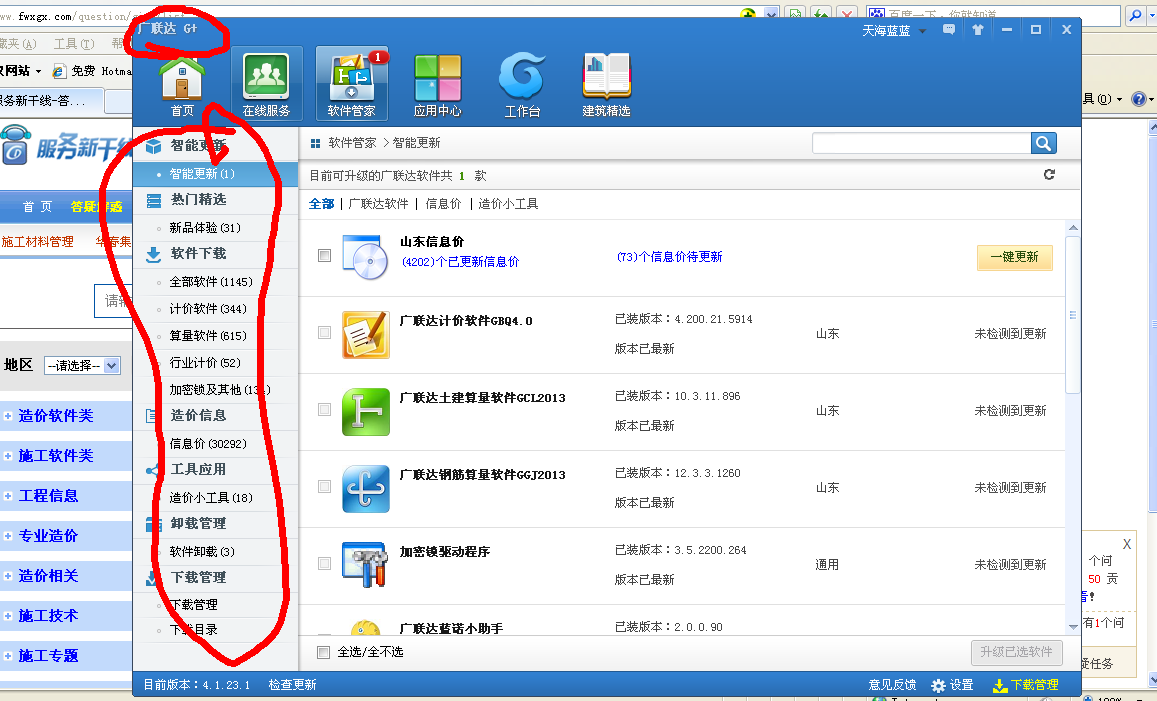Image resolution: width=1157 pixels, height=701 pixels.
Task: Click the skin shirt icon in title bar
Action: point(978,30)
